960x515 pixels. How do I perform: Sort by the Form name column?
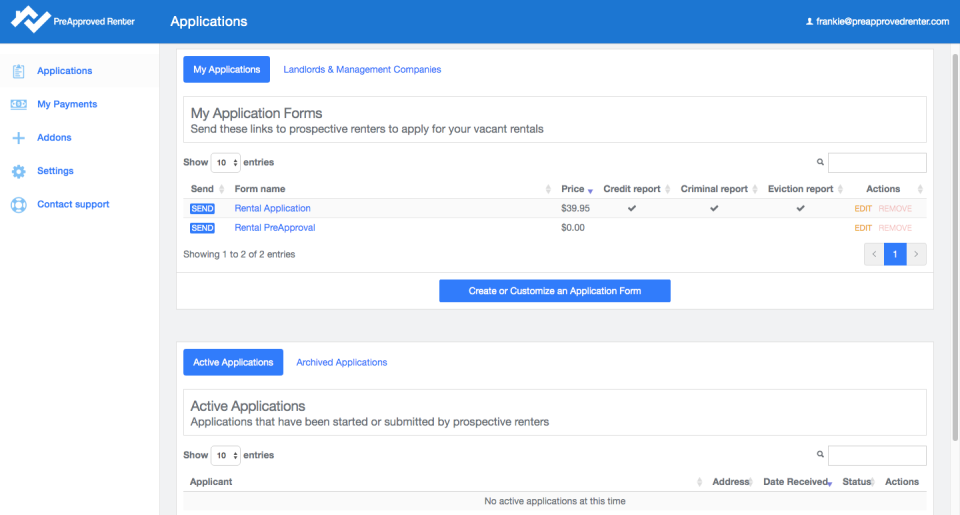click(392, 189)
